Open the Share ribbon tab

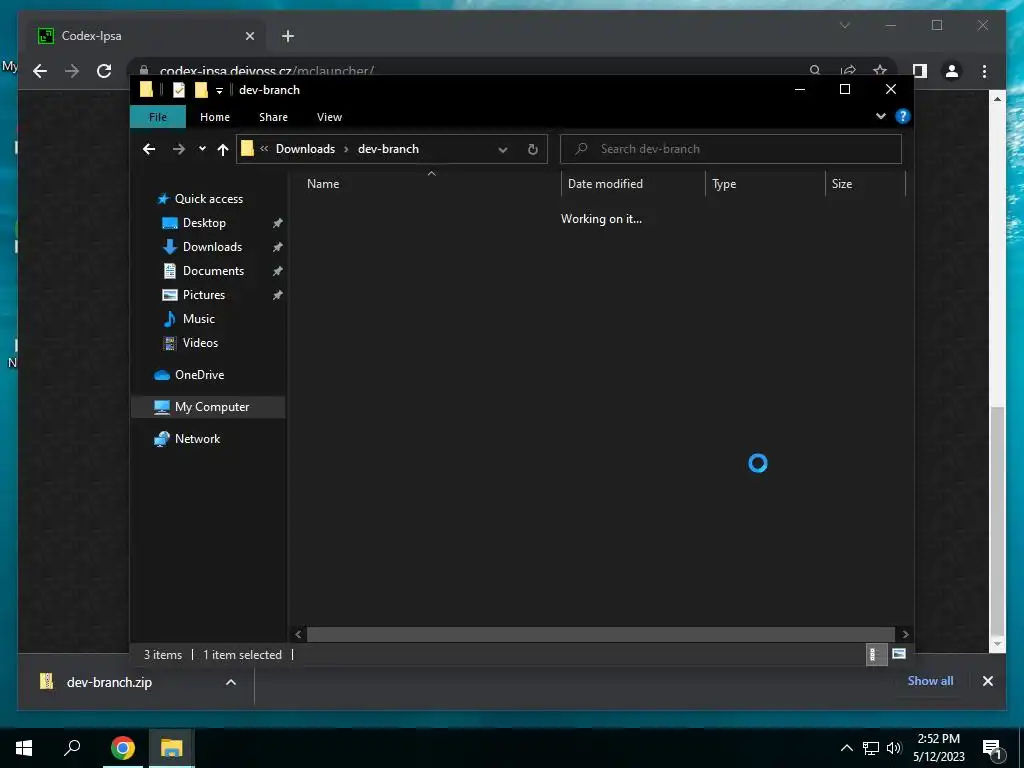(x=273, y=117)
